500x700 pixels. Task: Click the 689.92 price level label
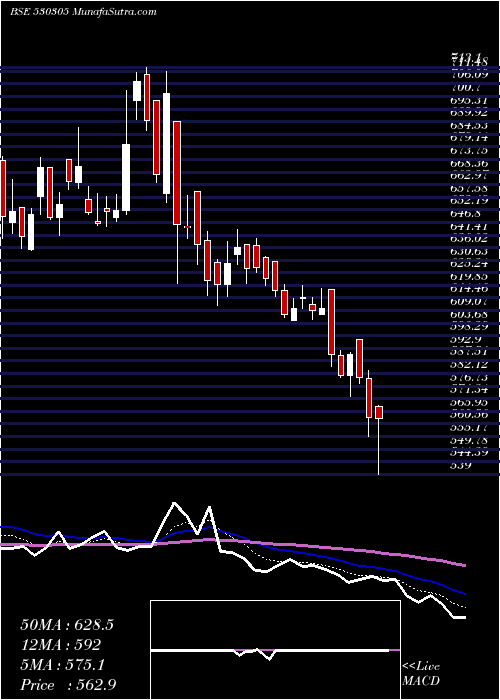tap(469, 113)
